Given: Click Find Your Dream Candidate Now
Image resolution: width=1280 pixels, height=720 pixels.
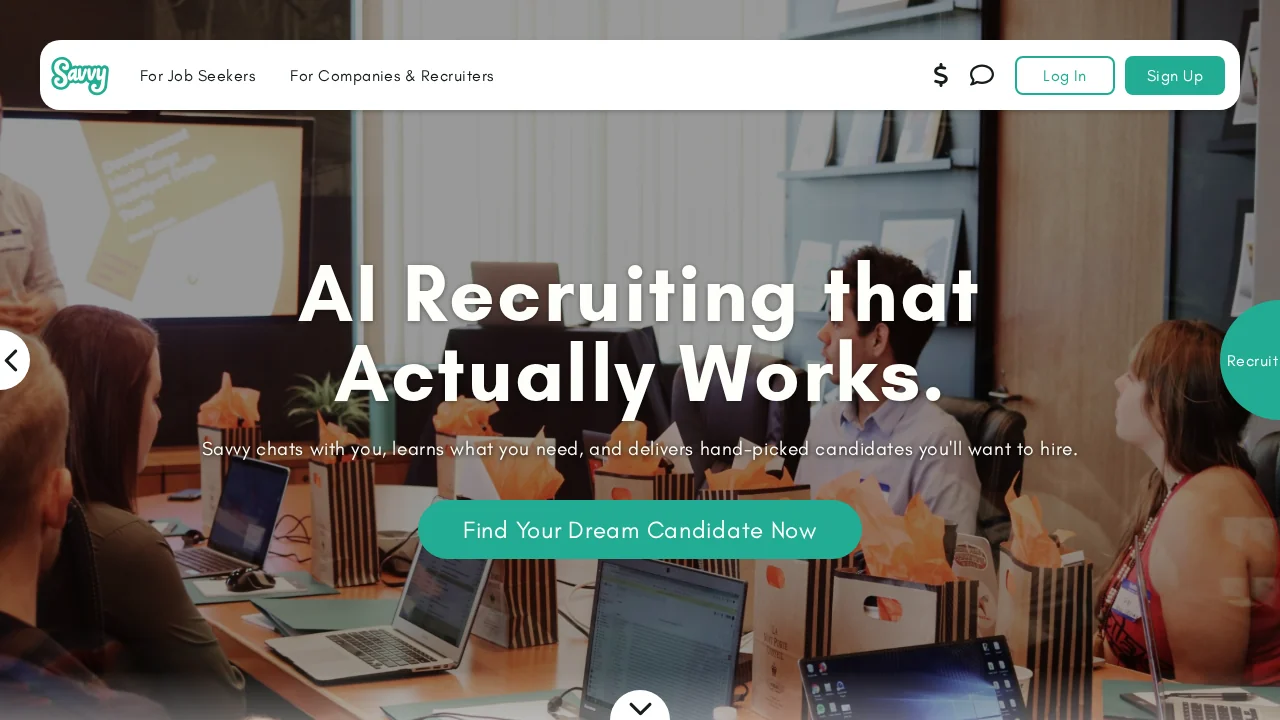Looking at the screenshot, I should point(640,530).
